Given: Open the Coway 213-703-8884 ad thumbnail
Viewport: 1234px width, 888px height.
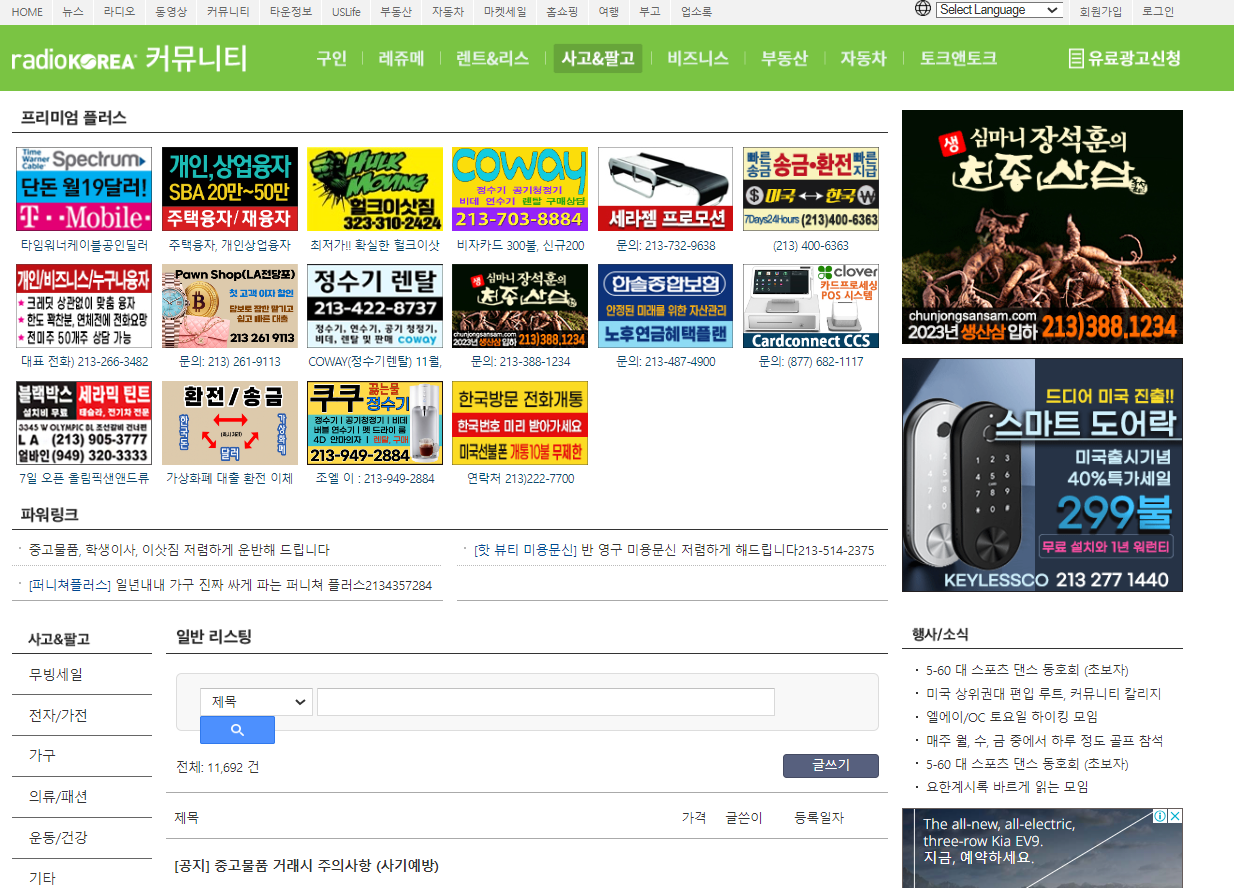Looking at the screenshot, I should (520, 189).
